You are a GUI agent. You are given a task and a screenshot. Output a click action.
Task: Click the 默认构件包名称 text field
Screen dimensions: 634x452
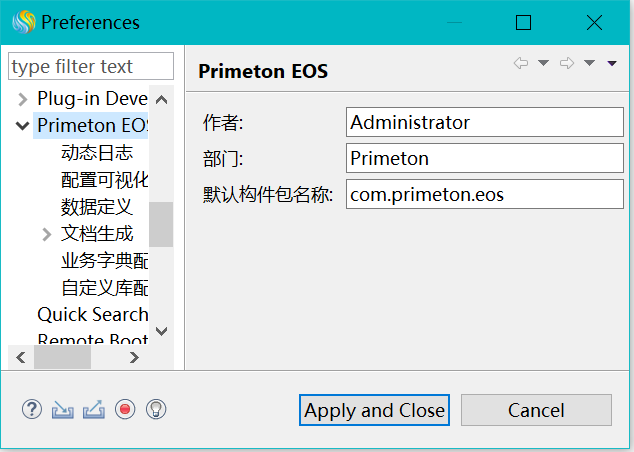tap(485, 194)
